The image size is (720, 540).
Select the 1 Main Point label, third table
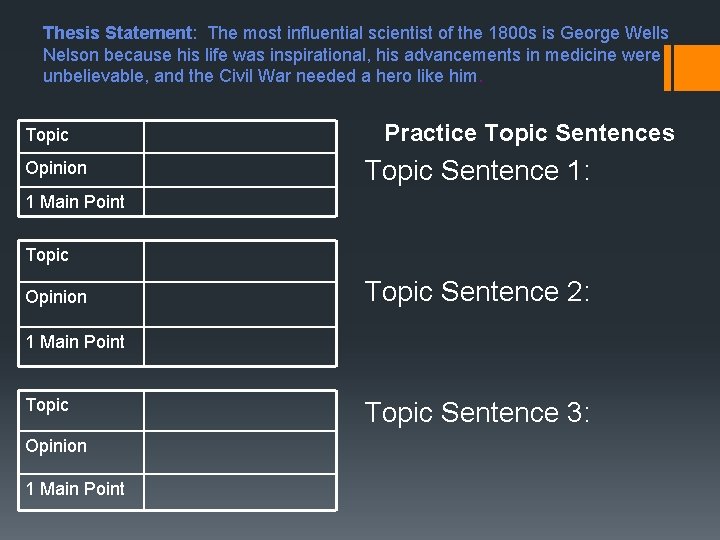pyautogui.click(x=75, y=489)
